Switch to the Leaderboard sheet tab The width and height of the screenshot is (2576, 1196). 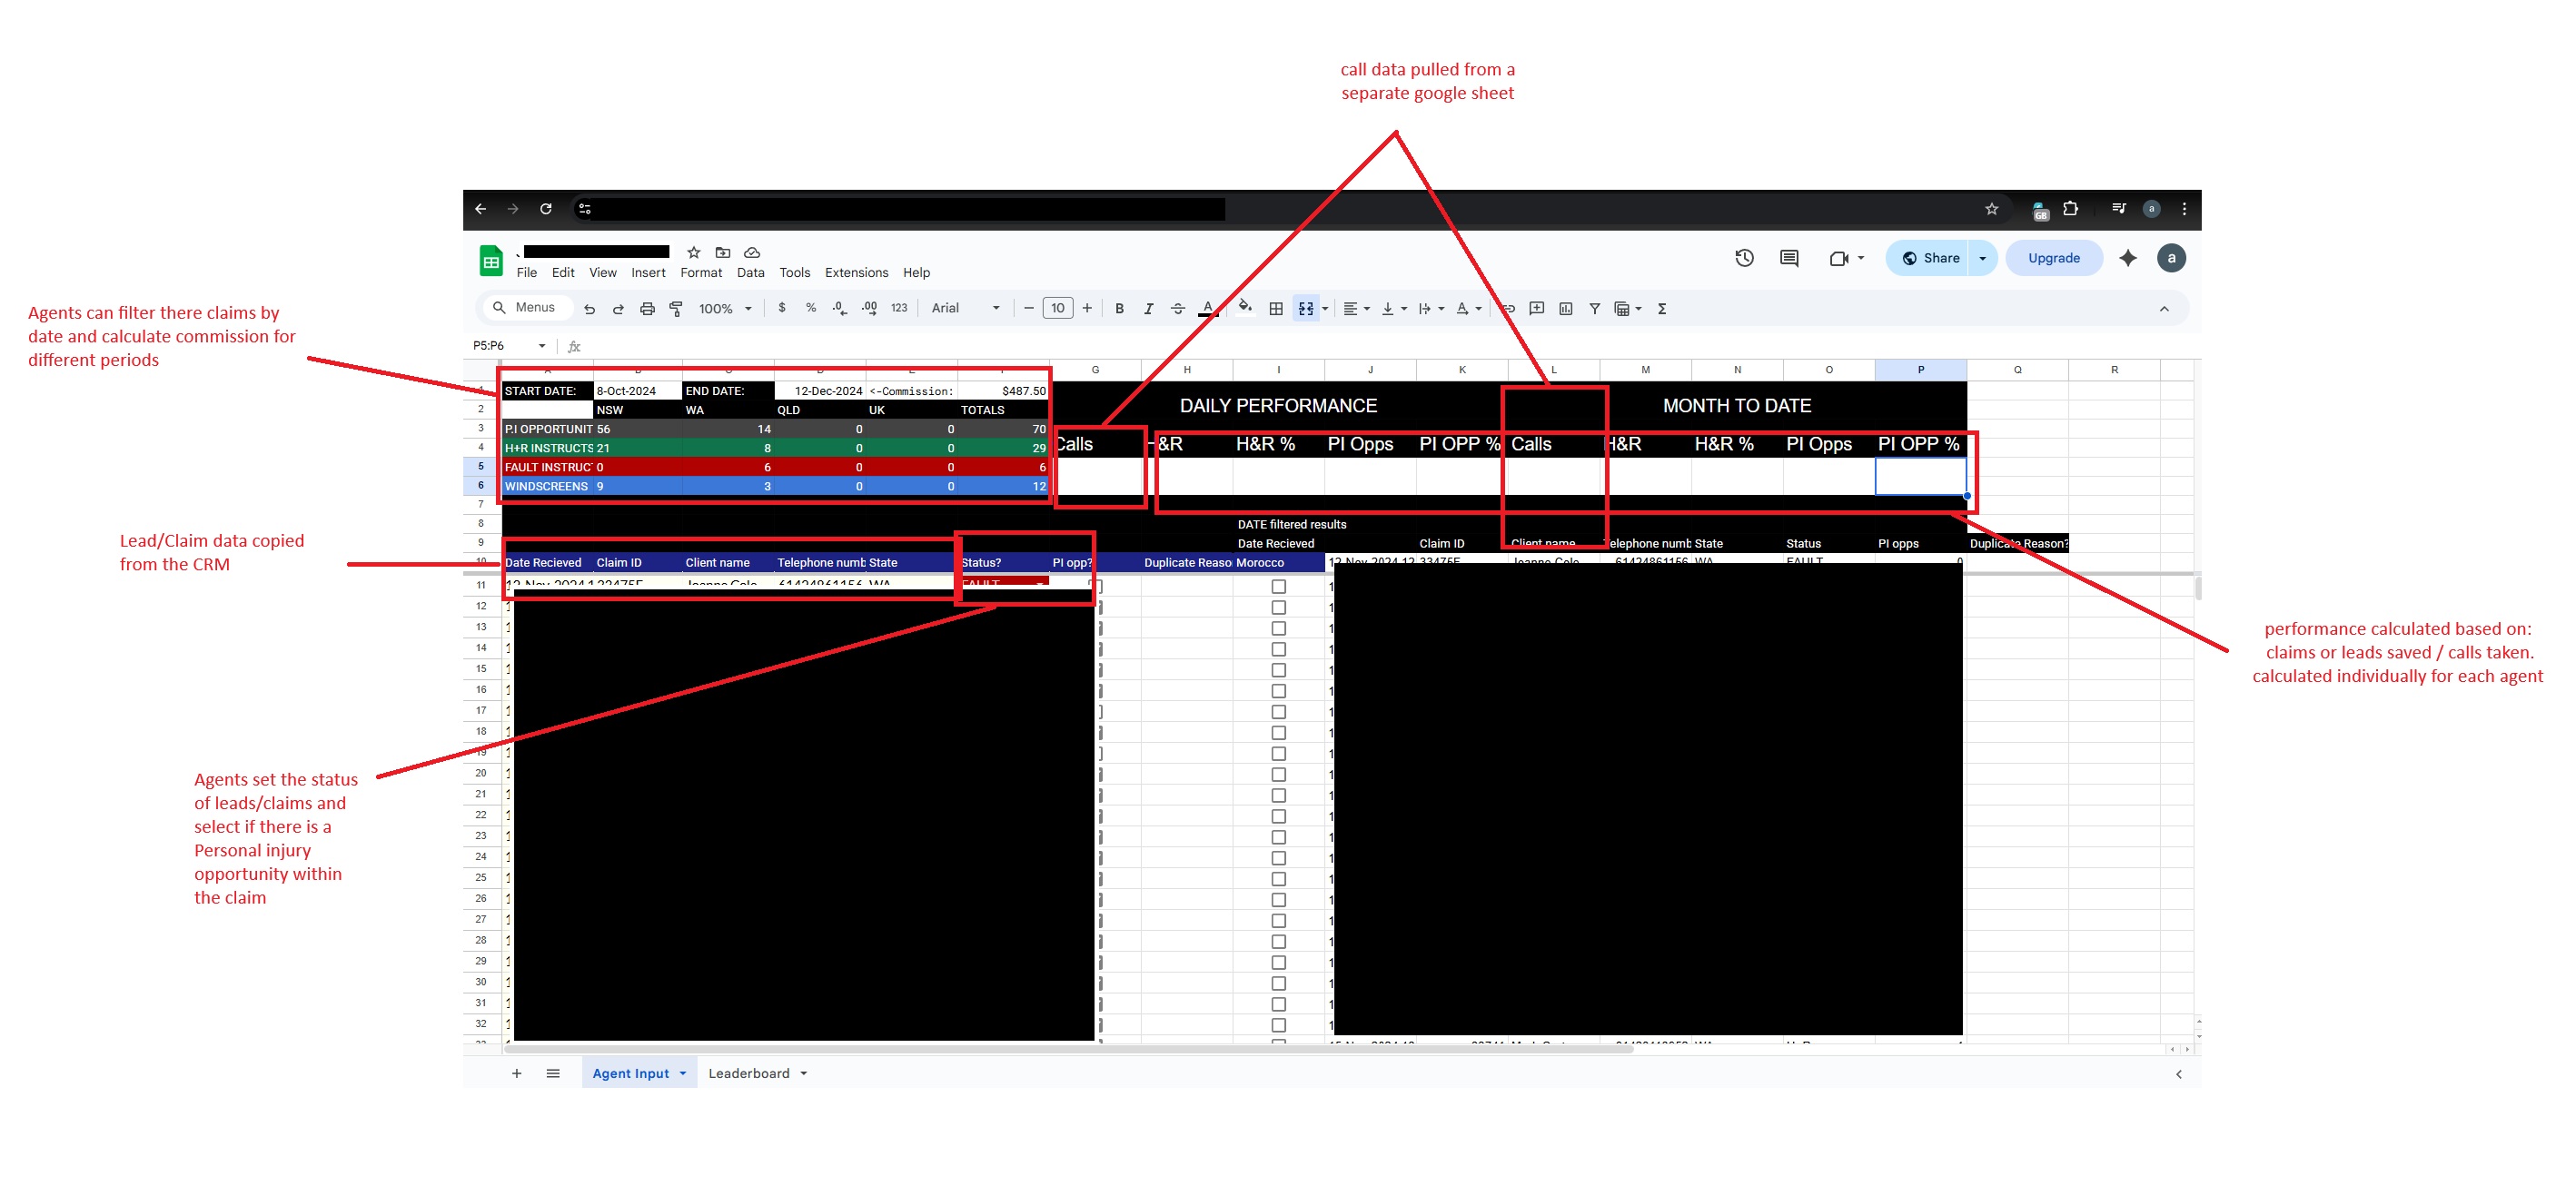(749, 1073)
